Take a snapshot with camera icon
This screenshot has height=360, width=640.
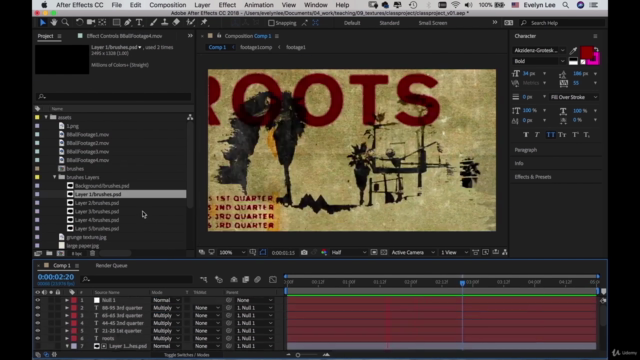click(304, 253)
